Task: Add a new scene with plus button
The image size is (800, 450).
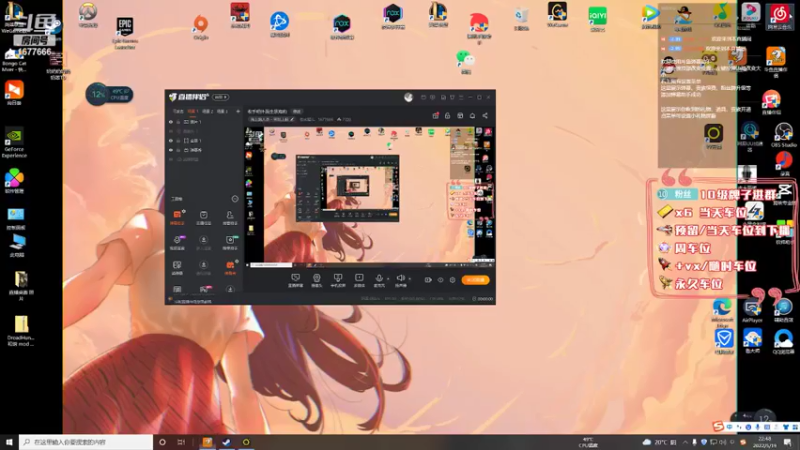Action: pyautogui.click(x=238, y=111)
